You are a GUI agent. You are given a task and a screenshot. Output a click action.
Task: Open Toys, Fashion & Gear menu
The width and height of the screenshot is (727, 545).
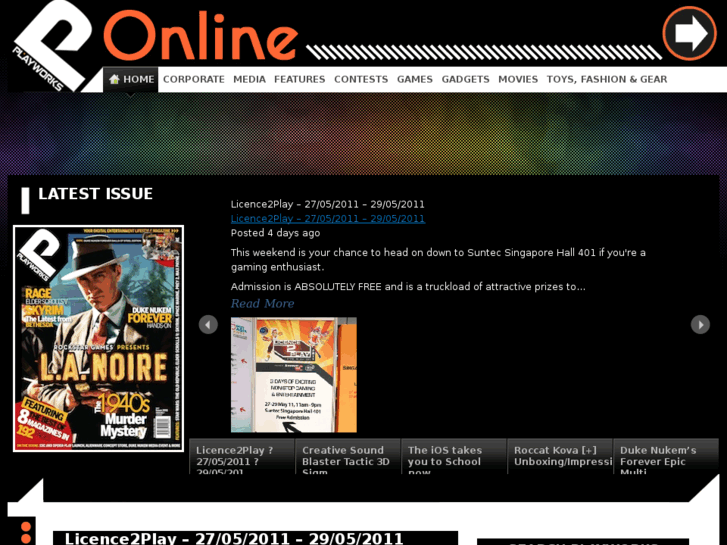click(x=607, y=79)
